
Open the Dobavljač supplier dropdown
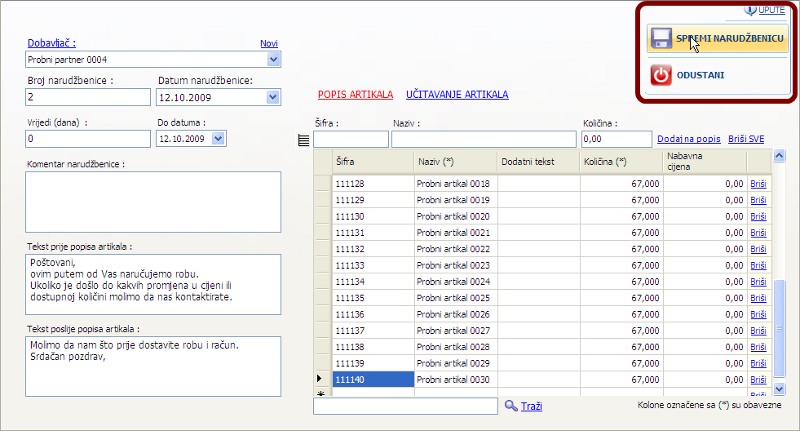coord(274,60)
